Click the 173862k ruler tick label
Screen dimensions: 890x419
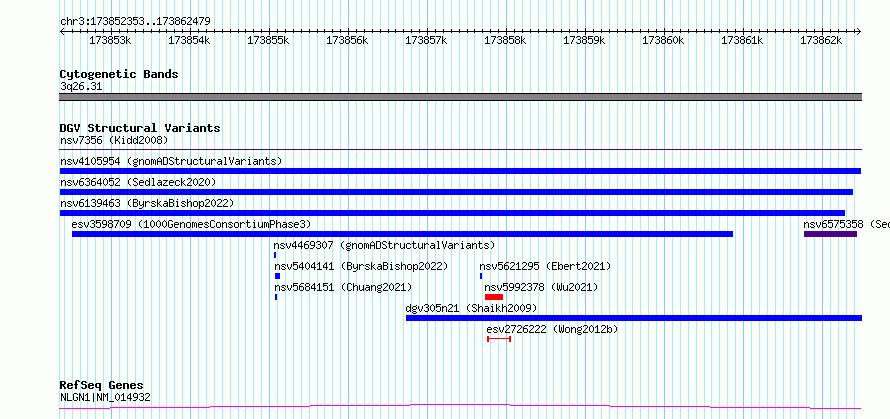pos(821,40)
